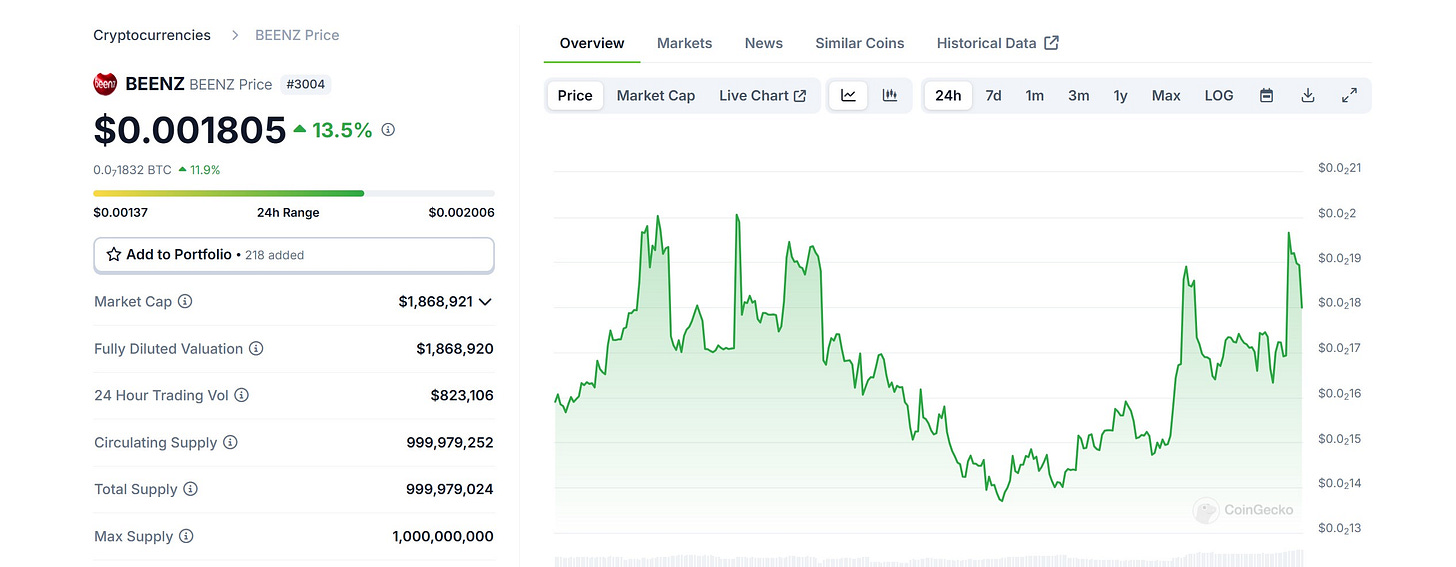
Task: Open the Overview tab
Action: point(592,43)
